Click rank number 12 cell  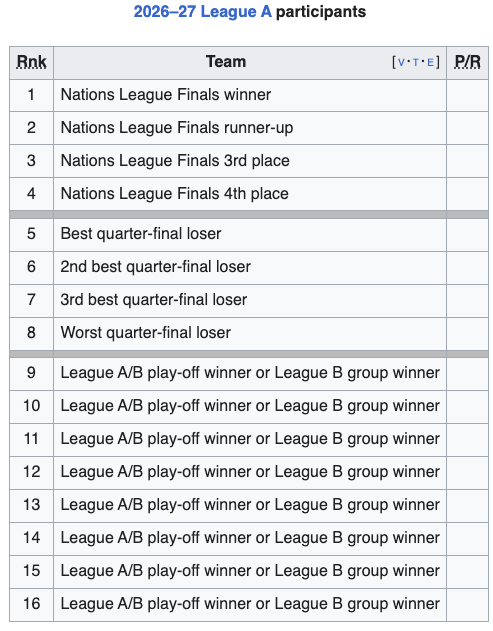pos(31,472)
